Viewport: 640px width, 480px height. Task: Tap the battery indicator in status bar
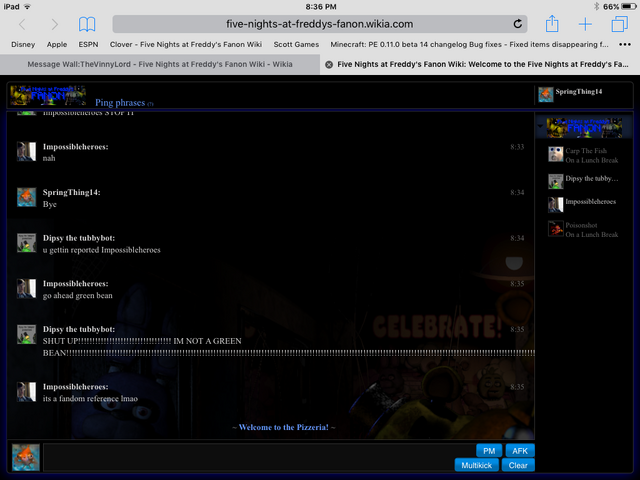click(x=629, y=7)
